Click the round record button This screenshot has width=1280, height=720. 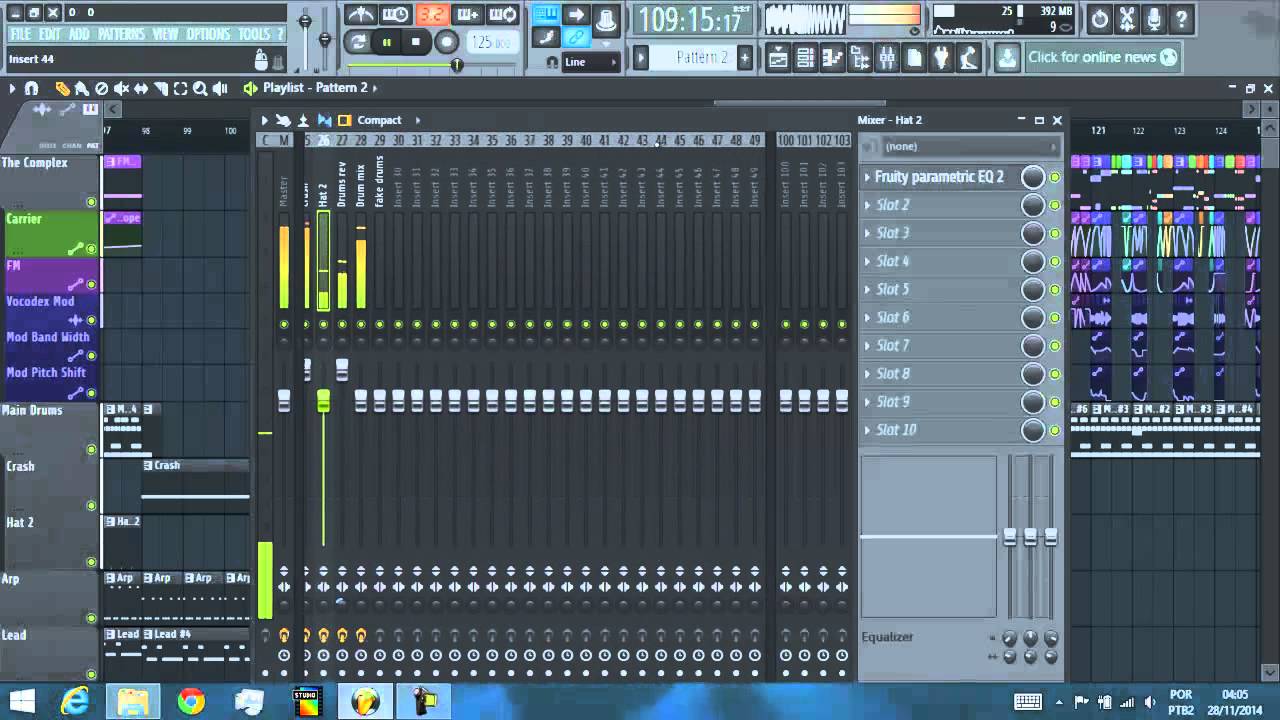click(x=447, y=42)
